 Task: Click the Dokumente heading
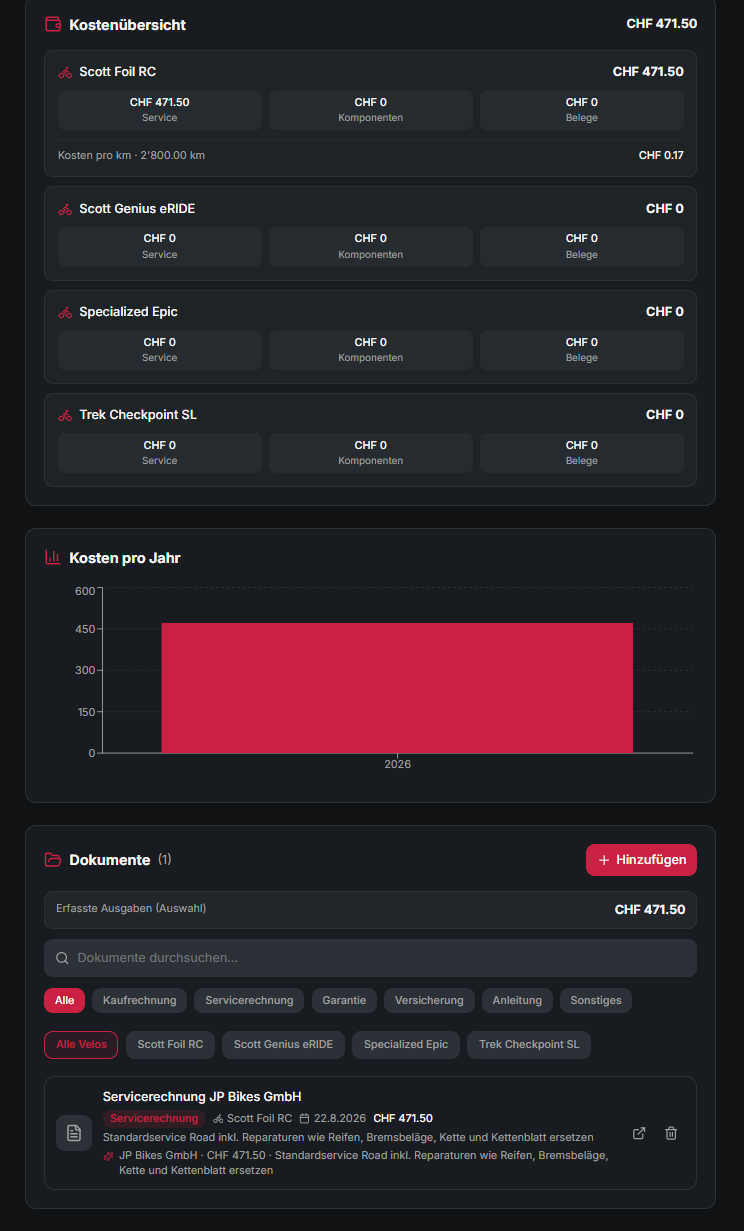click(110, 860)
